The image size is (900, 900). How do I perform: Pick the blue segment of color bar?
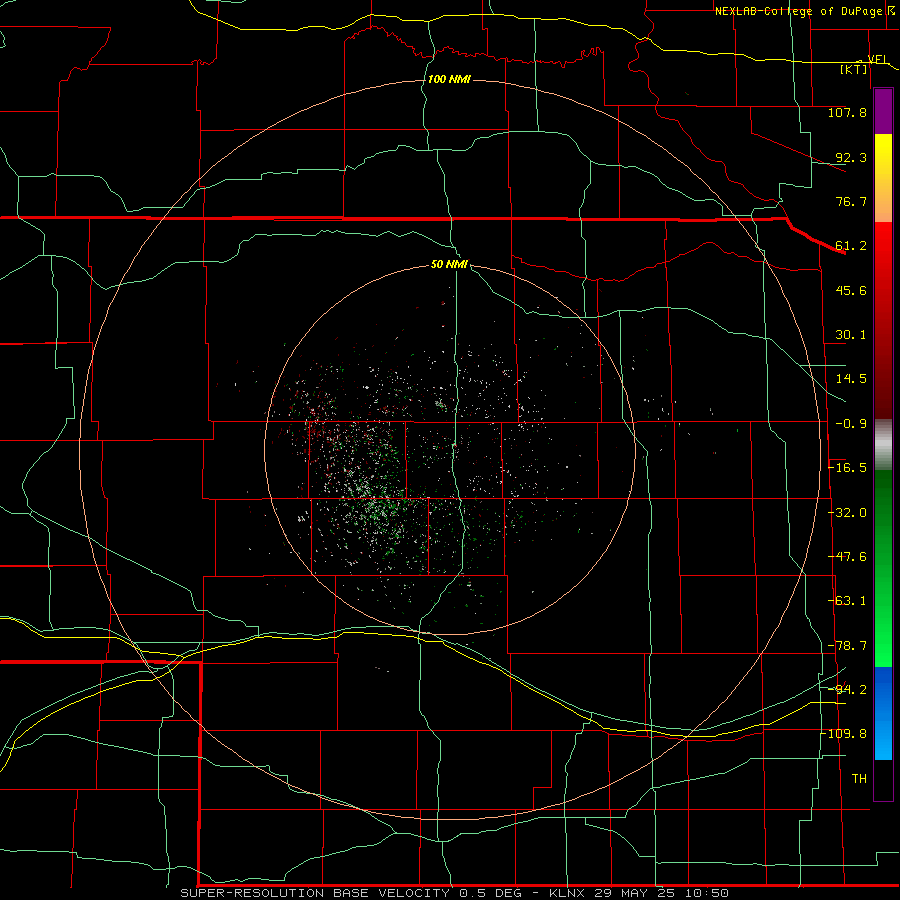tap(883, 713)
